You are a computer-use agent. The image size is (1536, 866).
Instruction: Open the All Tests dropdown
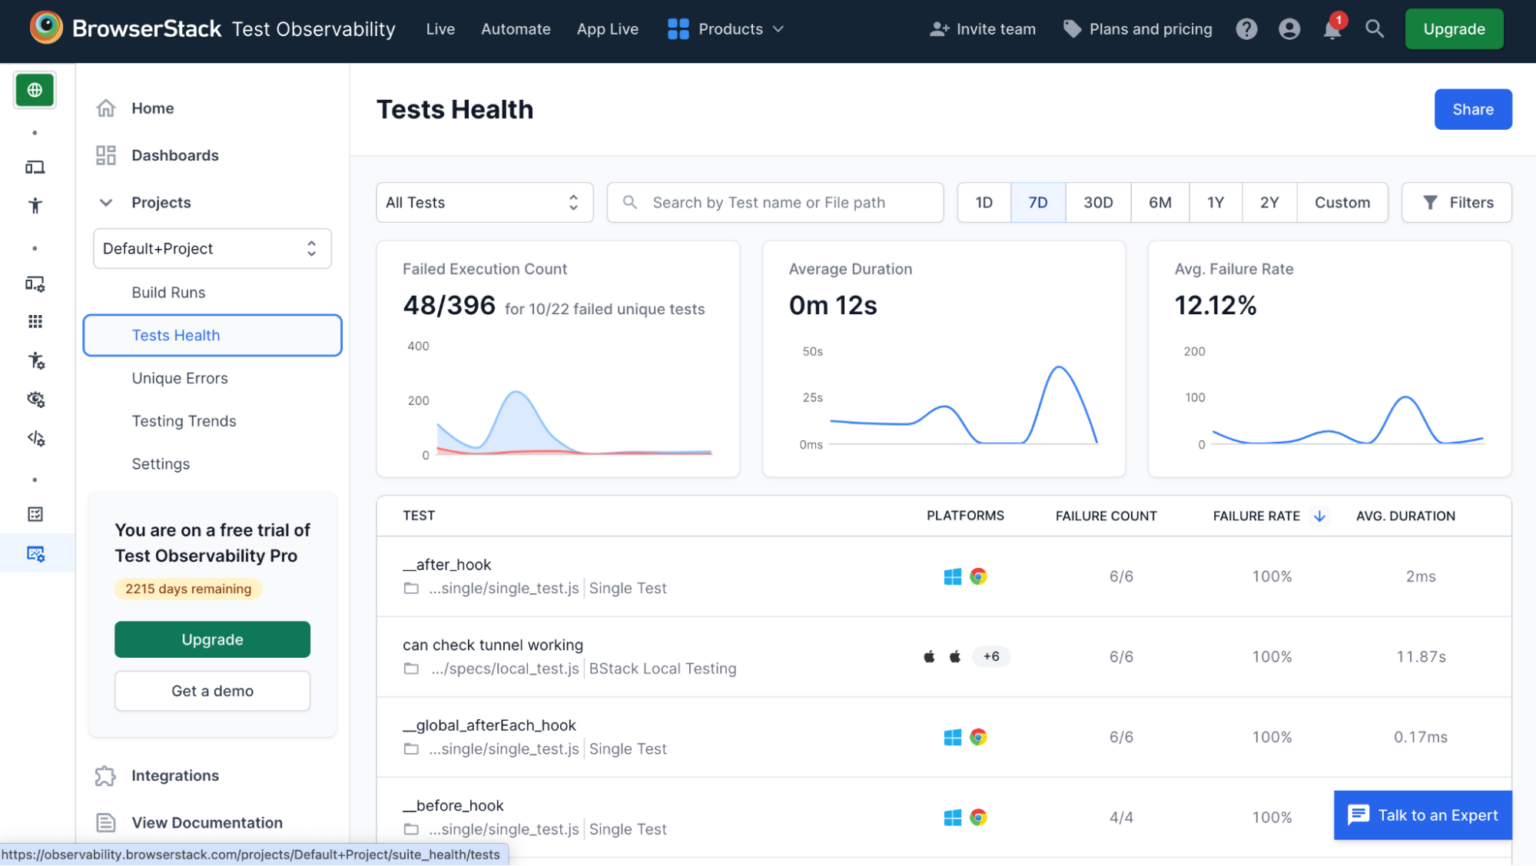pyautogui.click(x=484, y=202)
